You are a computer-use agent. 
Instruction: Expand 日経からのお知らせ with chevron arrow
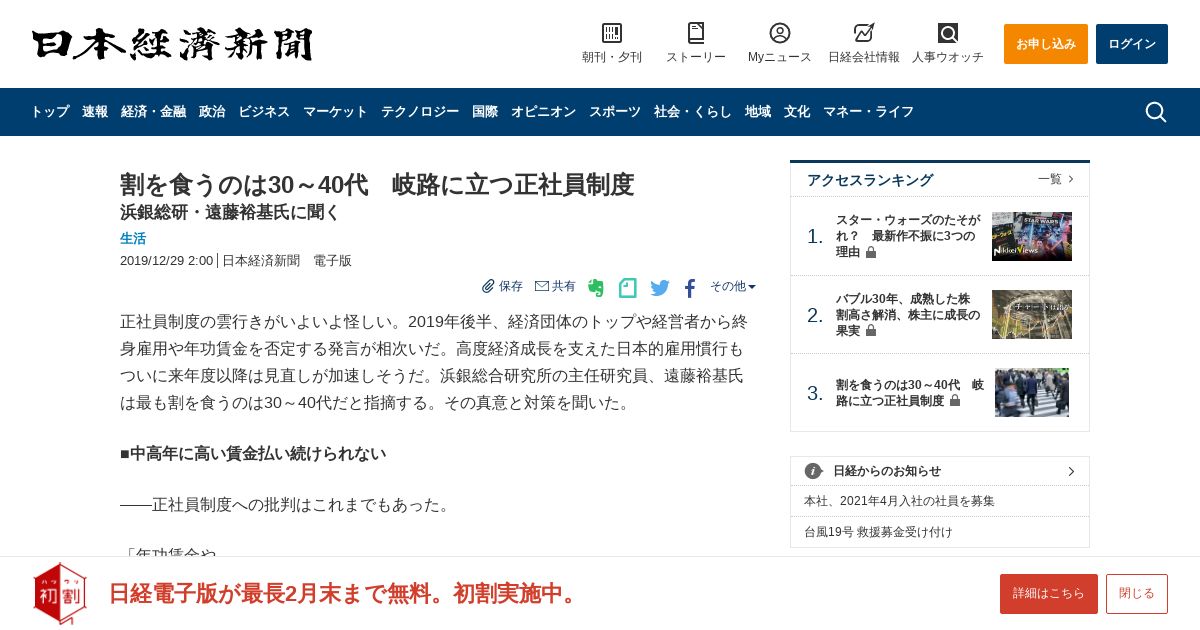pos(1071,471)
